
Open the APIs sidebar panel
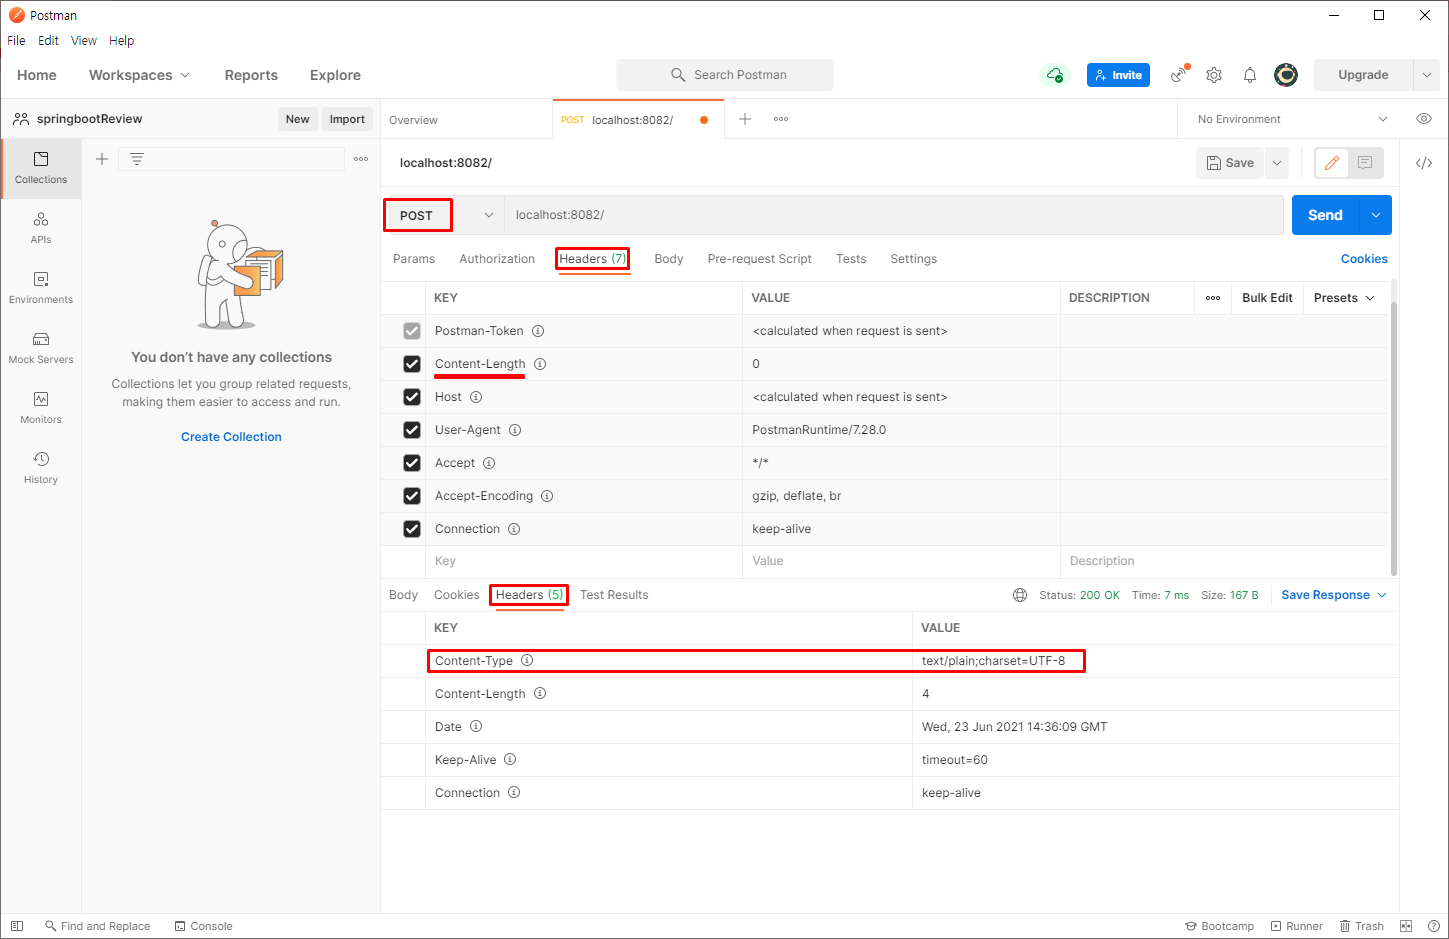pyautogui.click(x=41, y=228)
